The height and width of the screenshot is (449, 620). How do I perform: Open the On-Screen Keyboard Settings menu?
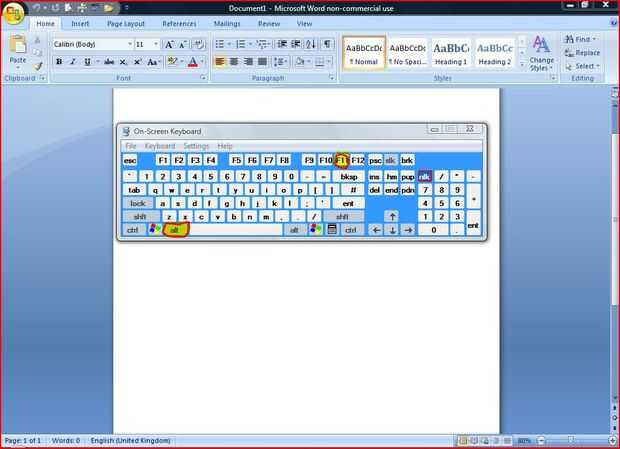click(x=196, y=146)
